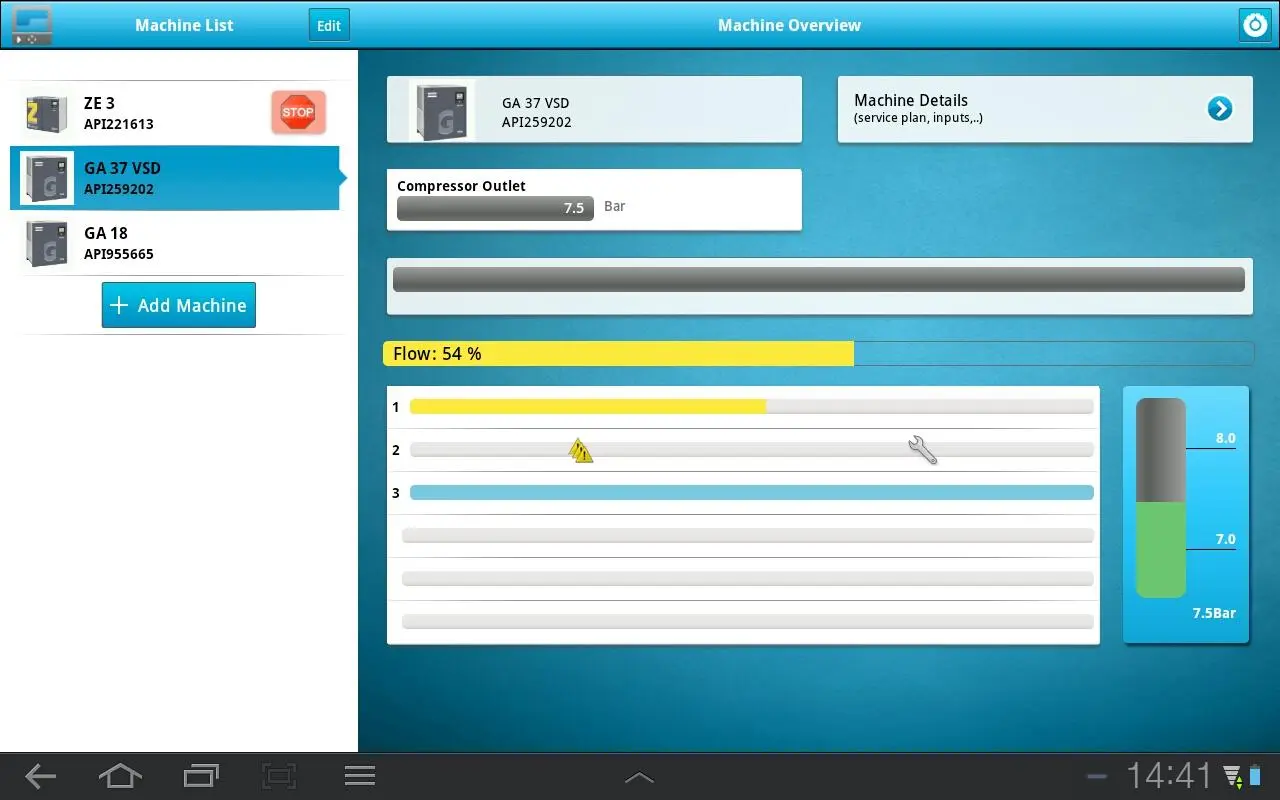Screen dimensions: 1280x800
Task: Click the GA 37 VSD thumbnail in overview
Action: pyautogui.click(x=442, y=110)
